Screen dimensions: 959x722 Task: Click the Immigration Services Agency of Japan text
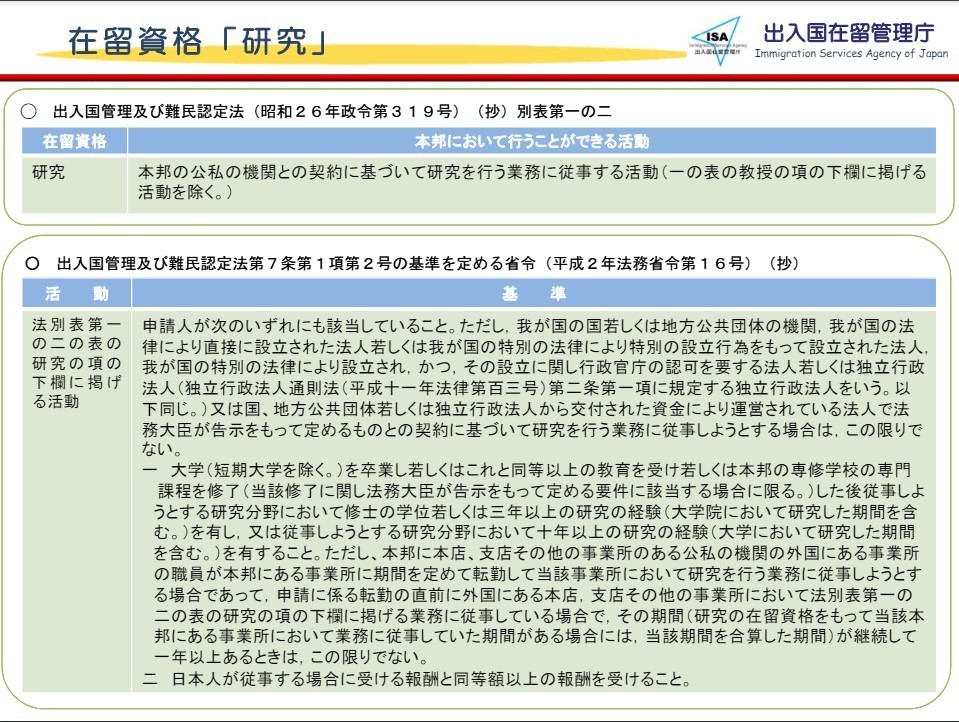pyautogui.click(x=851, y=53)
